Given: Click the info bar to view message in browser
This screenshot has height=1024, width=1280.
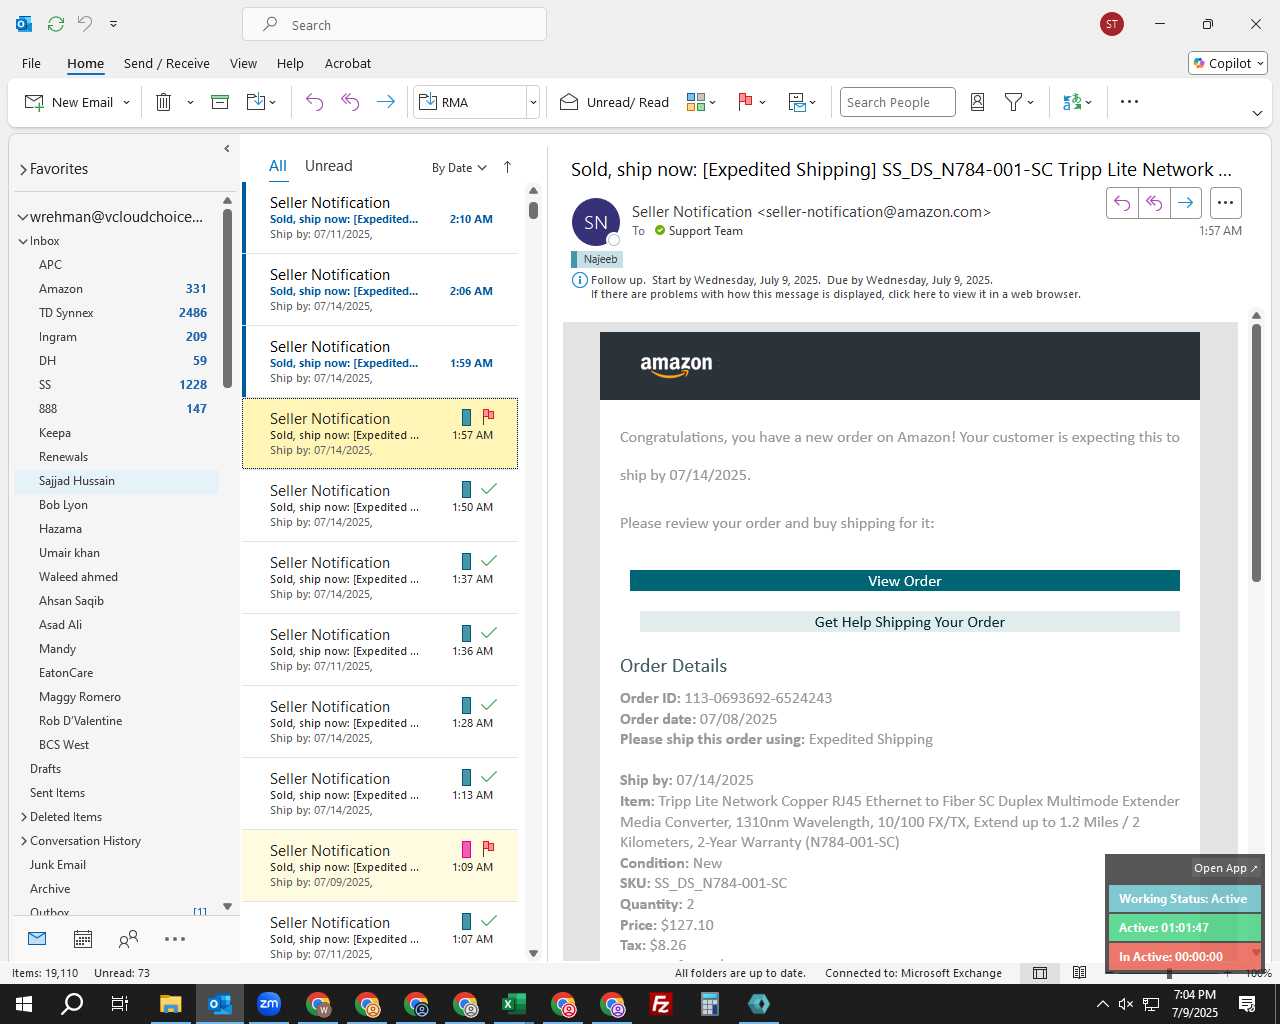Looking at the screenshot, I should (835, 294).
